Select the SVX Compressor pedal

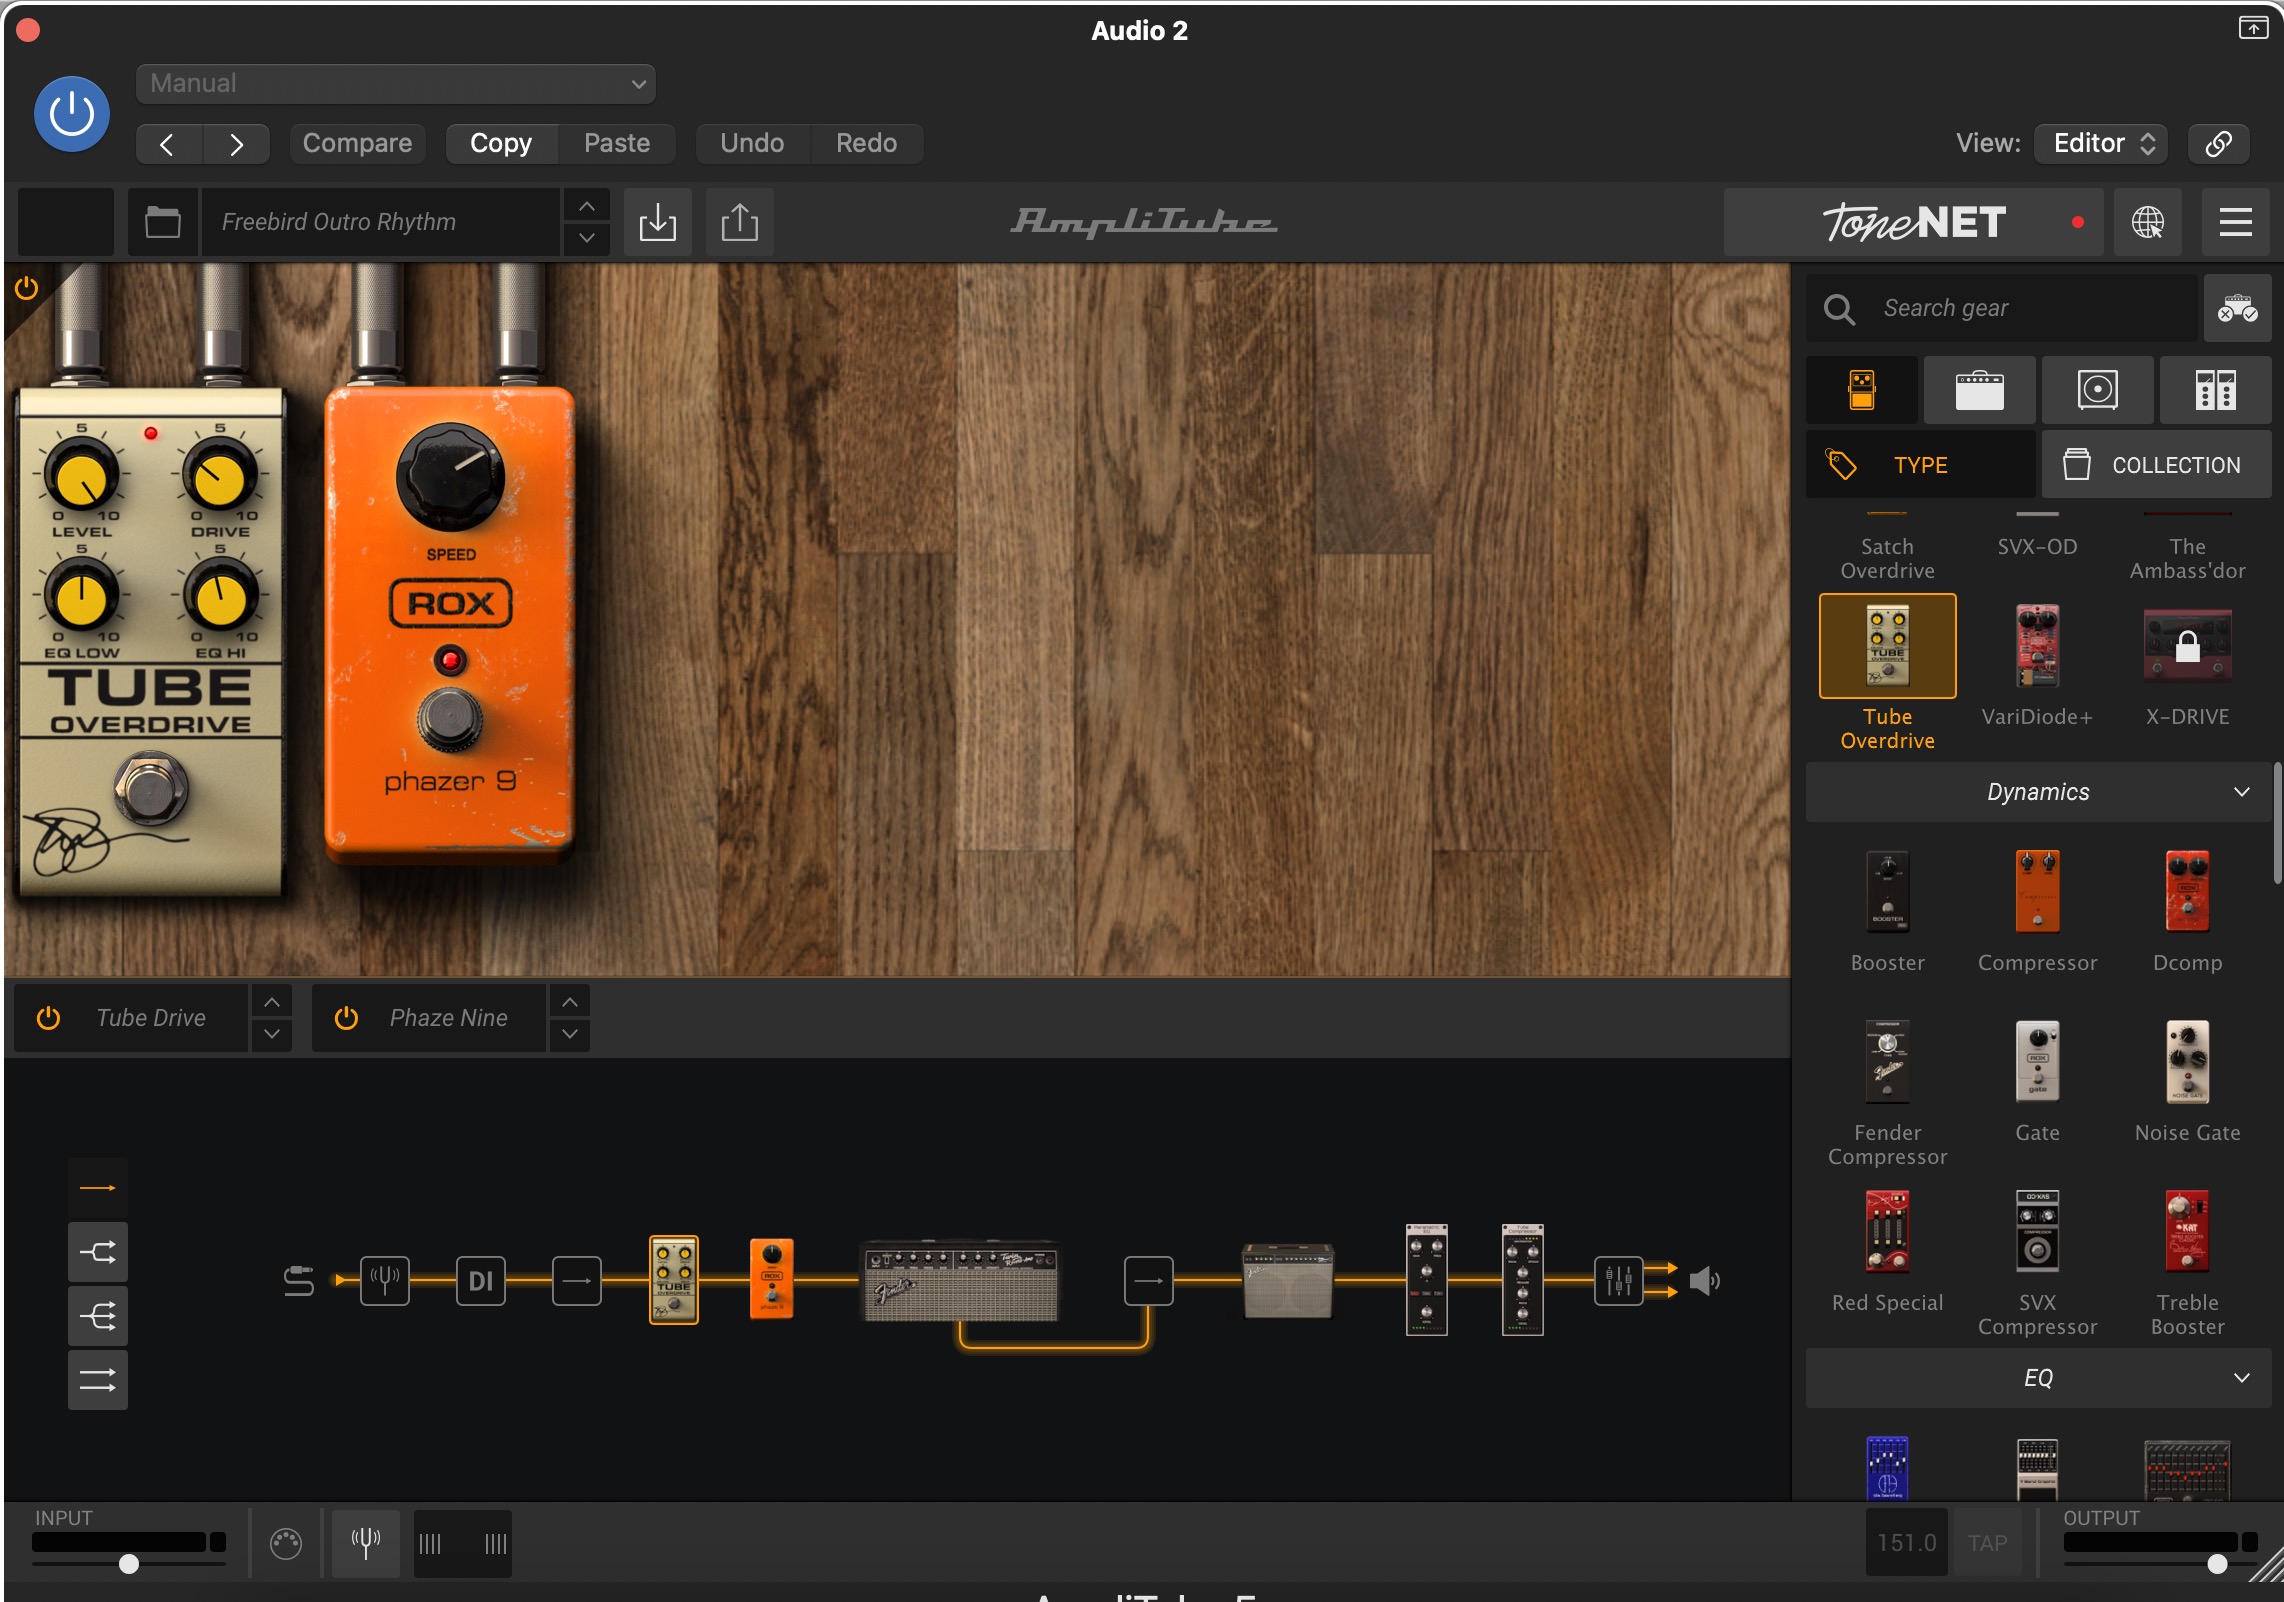2037,1232
